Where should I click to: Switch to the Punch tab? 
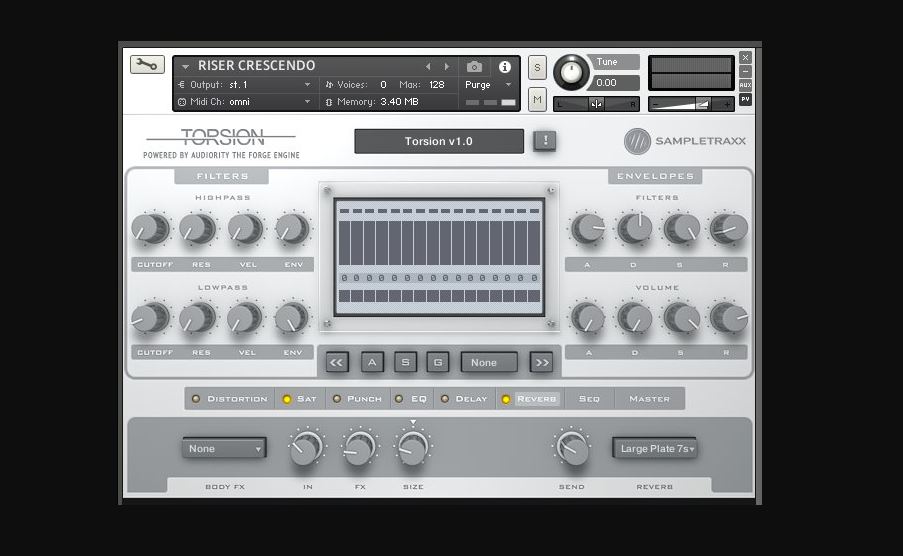point(365,399)
